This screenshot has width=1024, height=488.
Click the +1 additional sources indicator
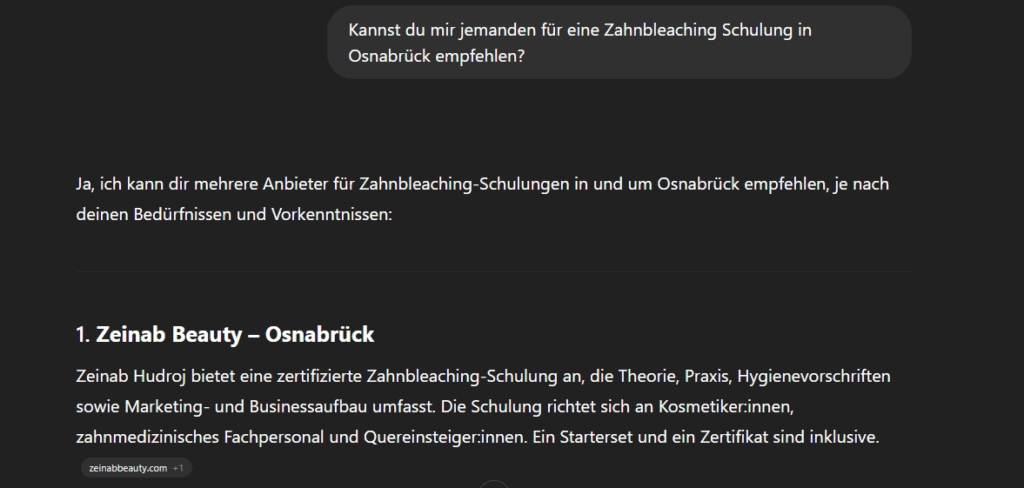[178, 468]
